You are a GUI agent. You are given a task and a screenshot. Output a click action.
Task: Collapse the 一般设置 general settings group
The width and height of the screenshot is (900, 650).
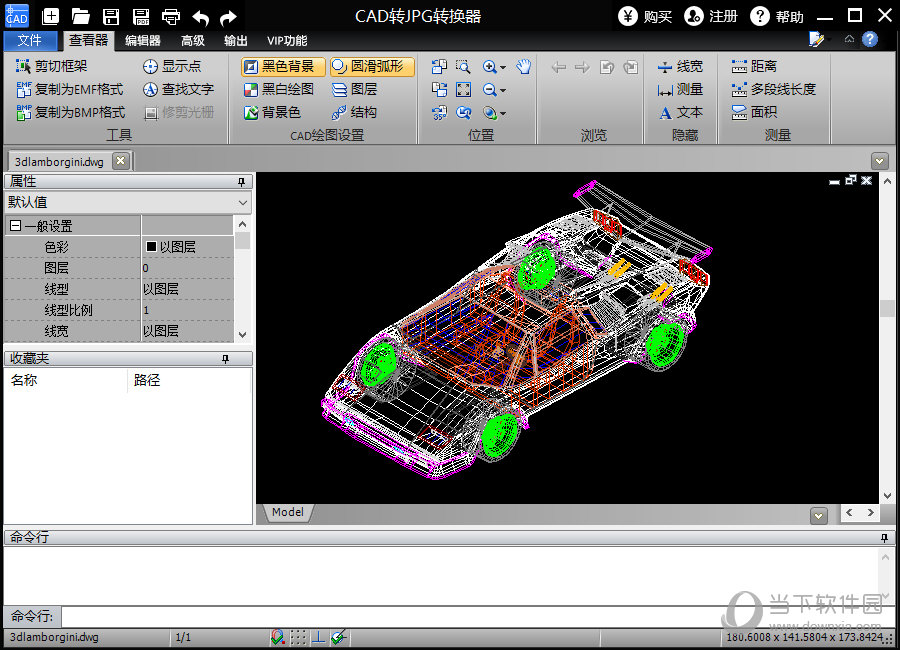pos(15,226)
